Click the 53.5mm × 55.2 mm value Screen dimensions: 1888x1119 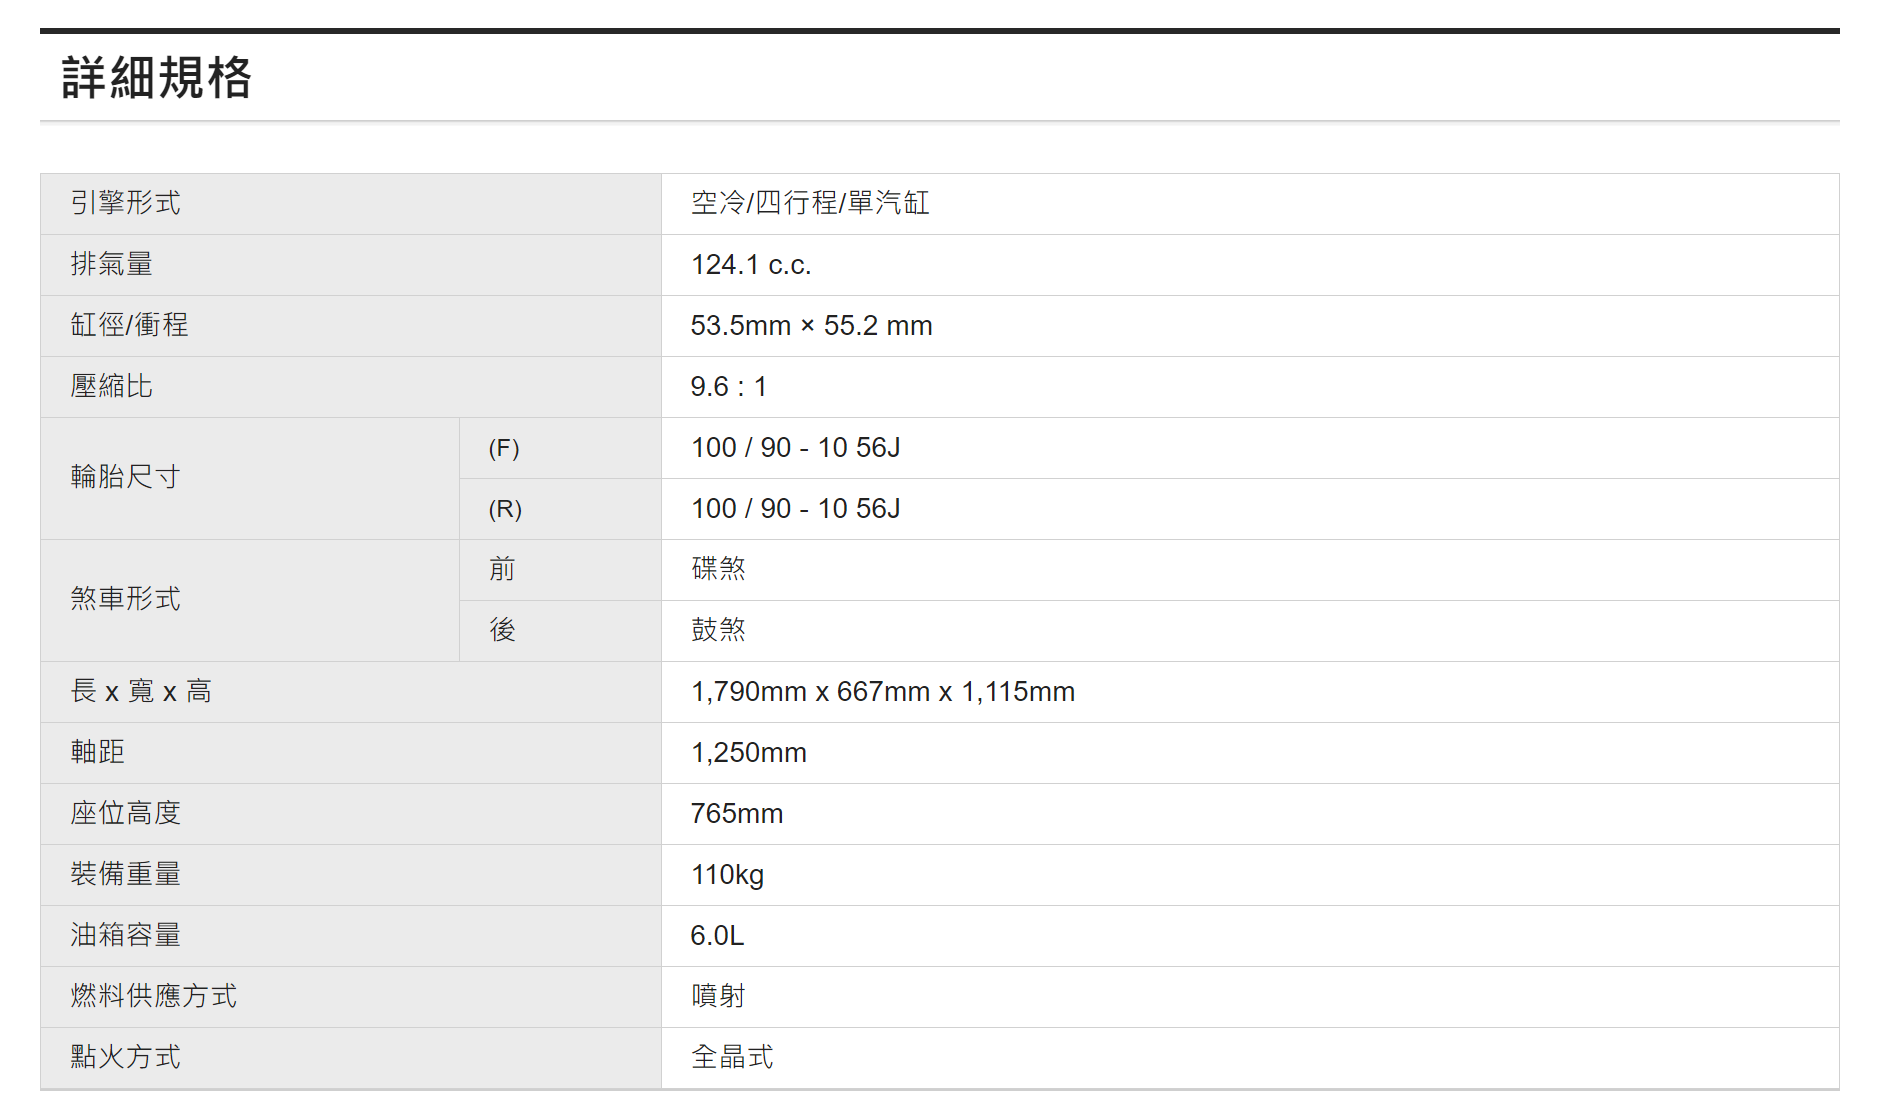pyautogui.click(x=811, y=326)
